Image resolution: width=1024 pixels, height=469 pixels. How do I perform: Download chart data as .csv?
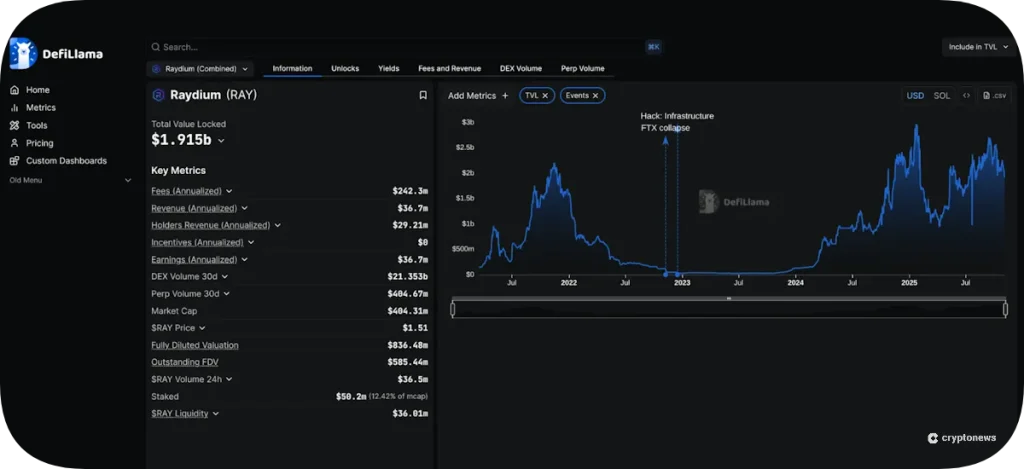coord(993,96)
